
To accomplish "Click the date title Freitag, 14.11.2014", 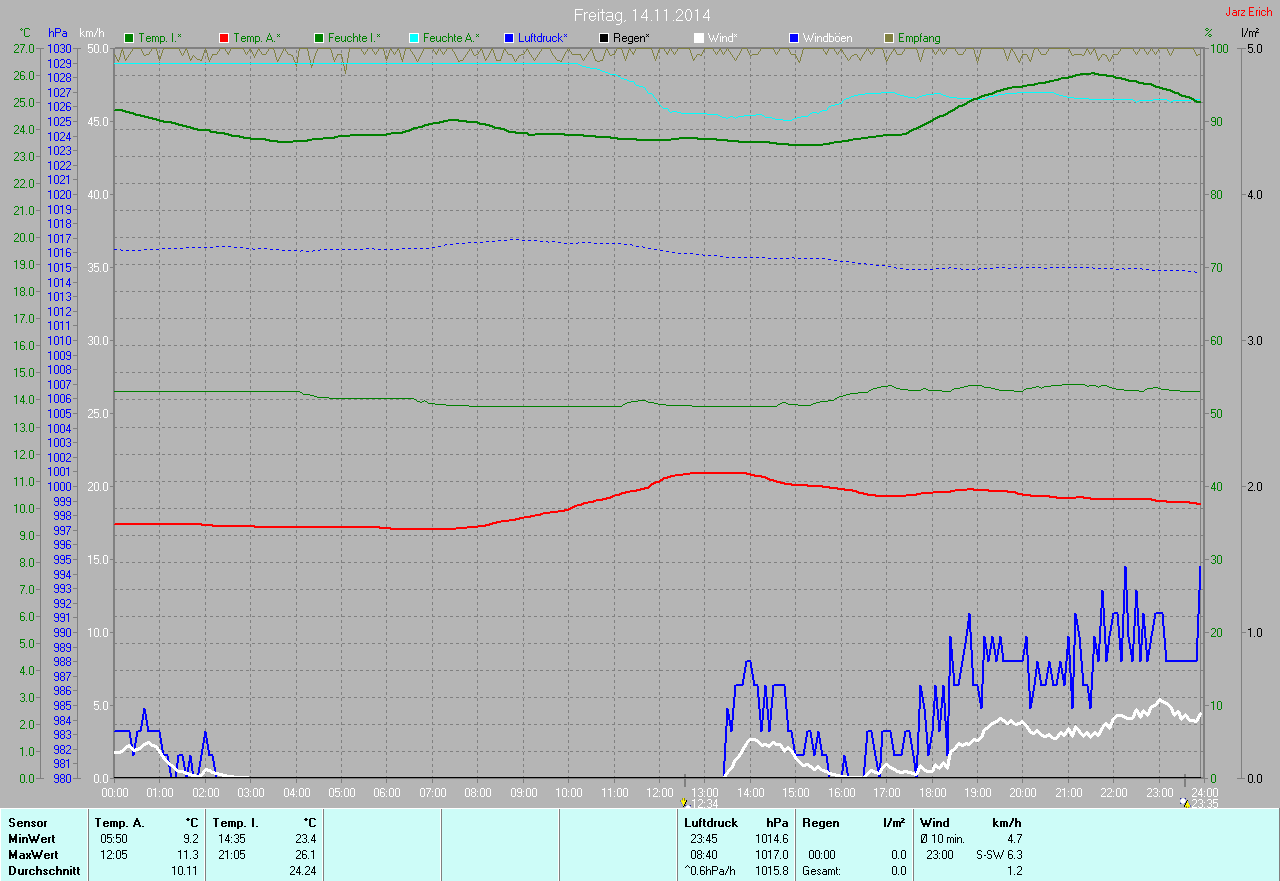I will 642,15.
